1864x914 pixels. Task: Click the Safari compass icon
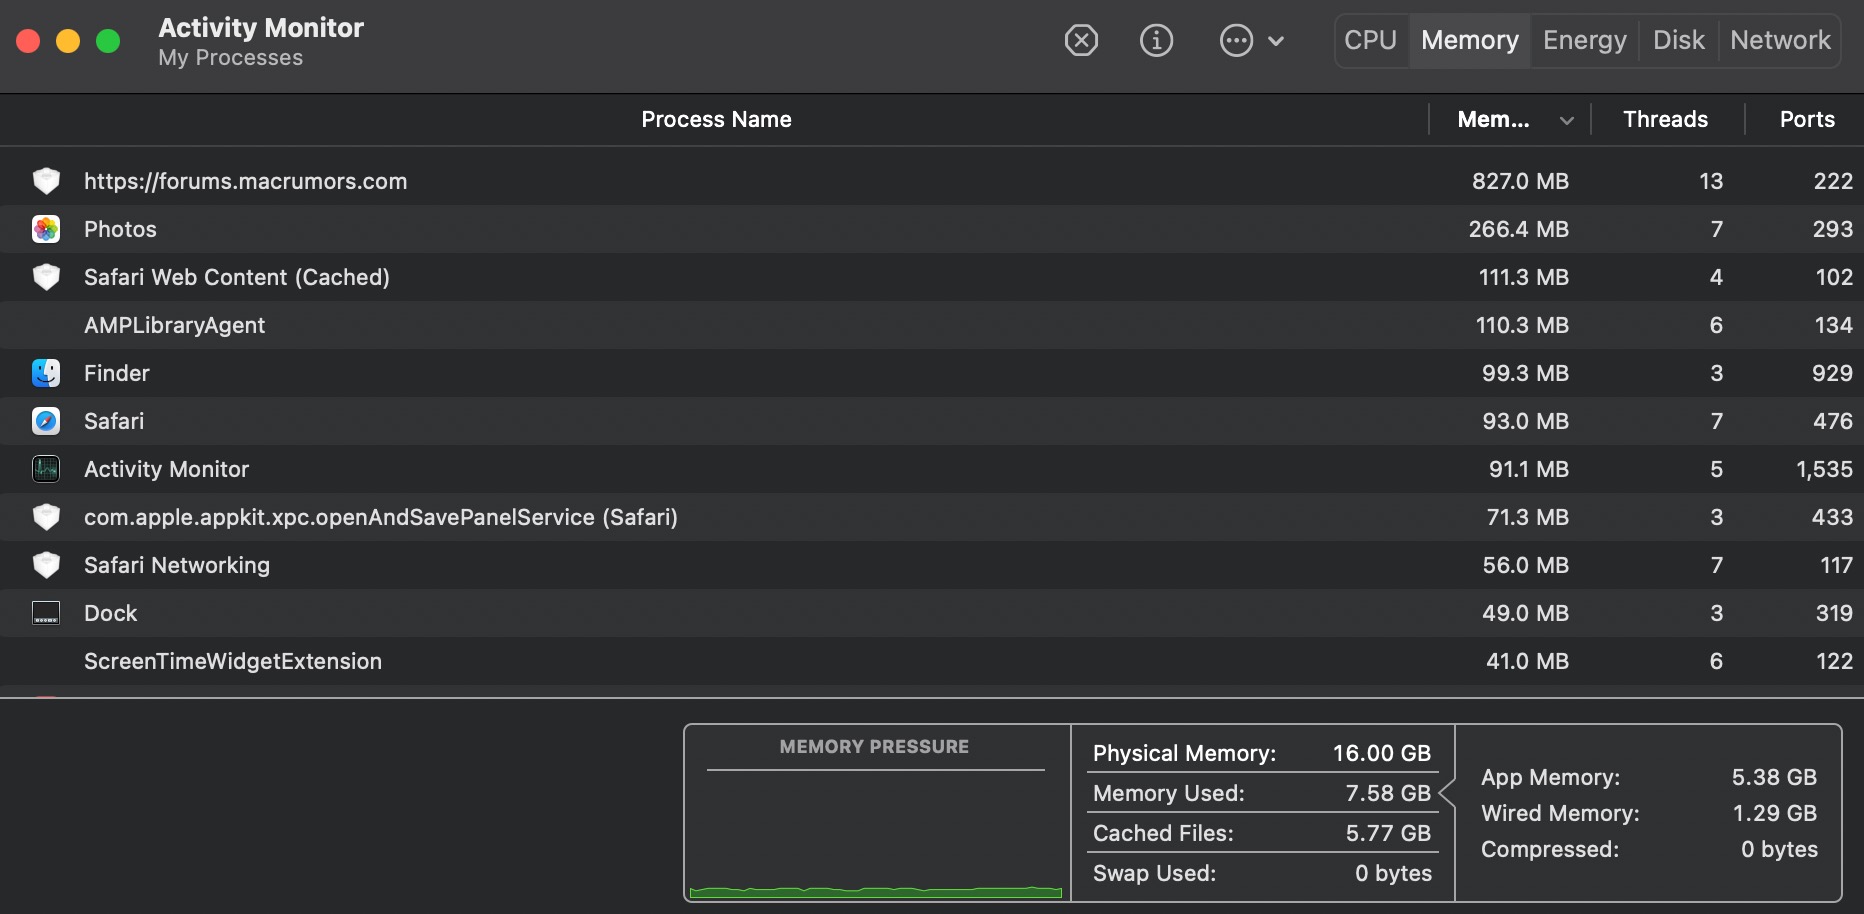tap(46, 421)
